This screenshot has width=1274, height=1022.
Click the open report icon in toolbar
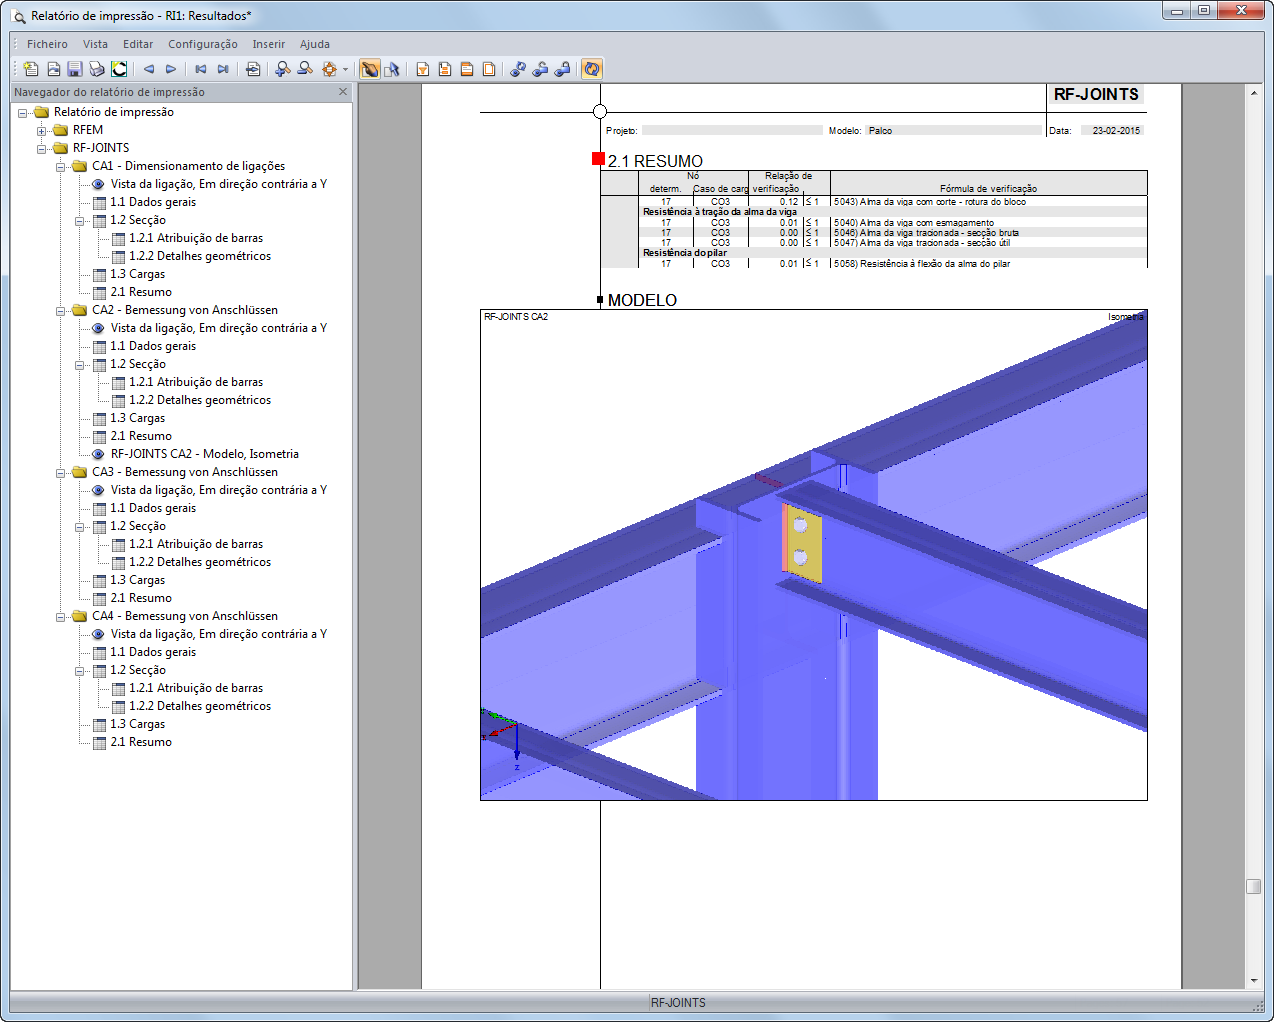point(53,69)
